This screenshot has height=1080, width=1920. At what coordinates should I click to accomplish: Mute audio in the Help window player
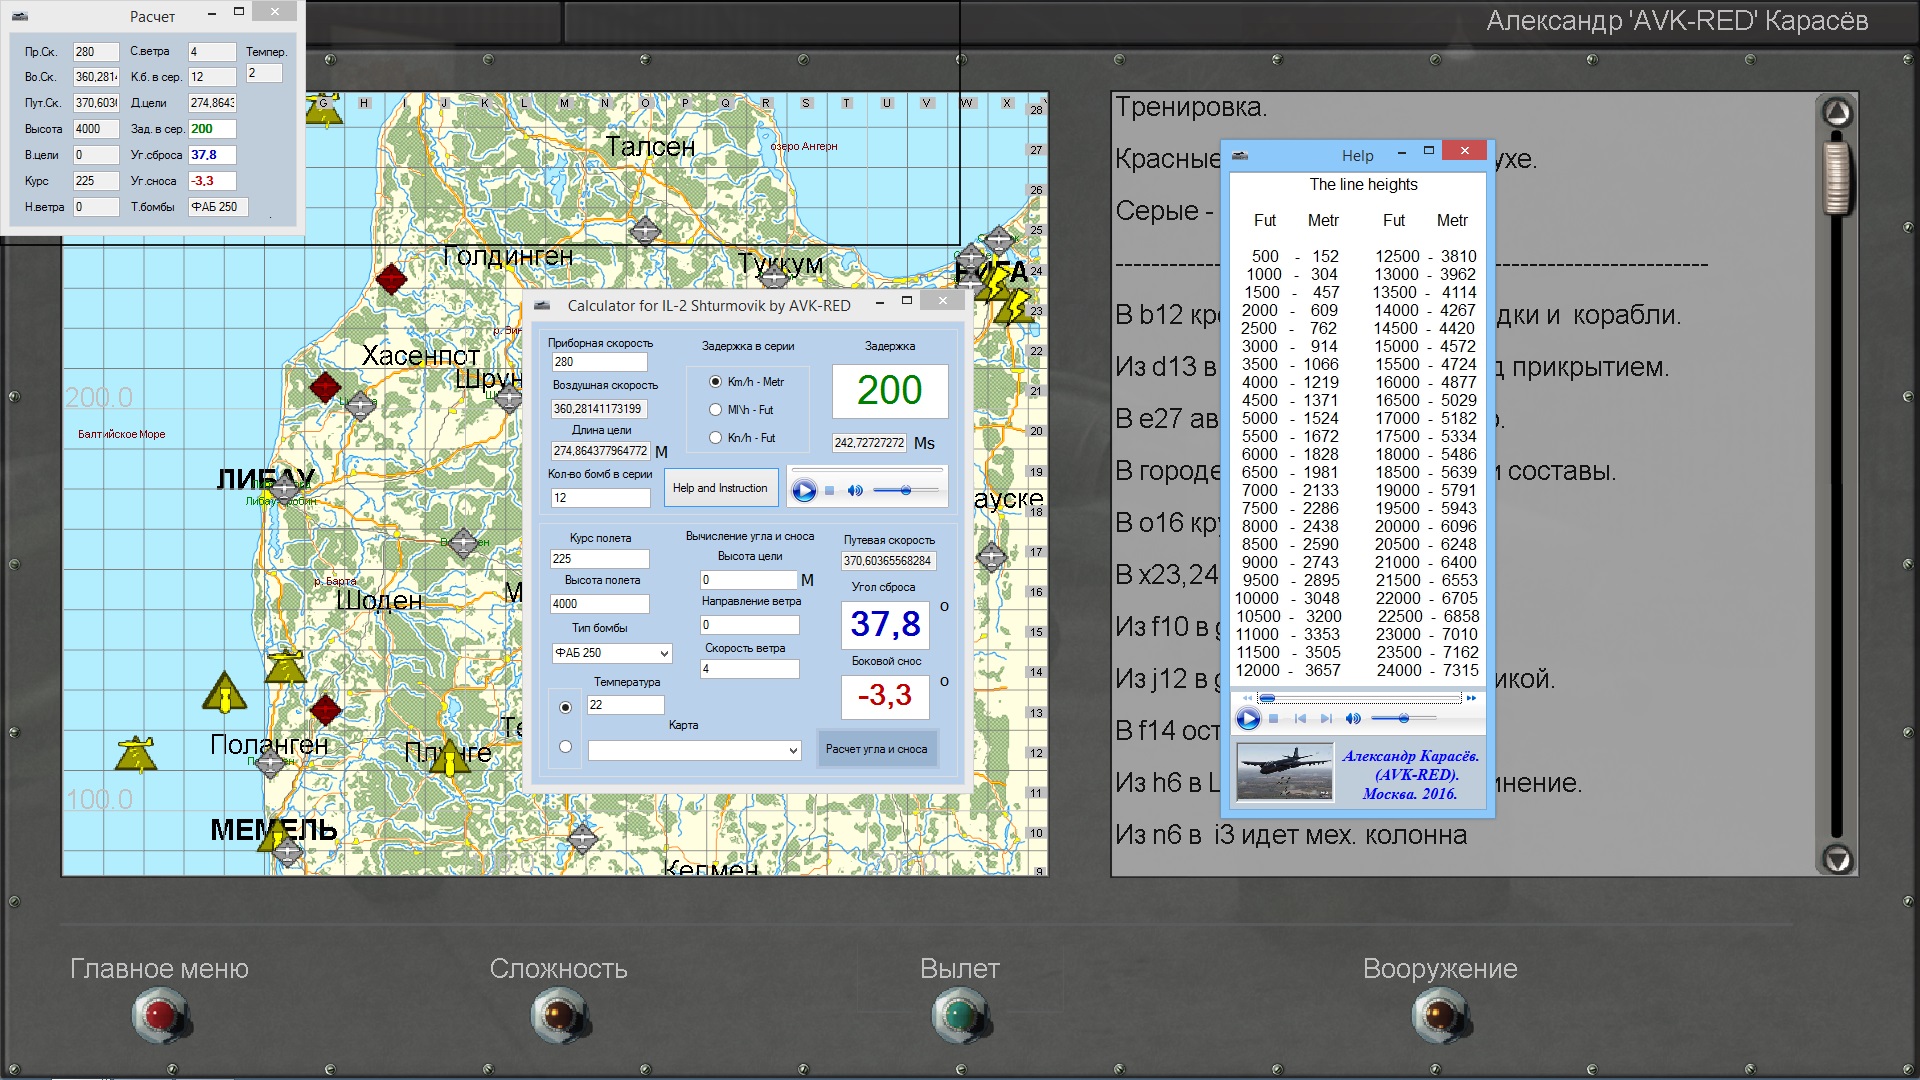point(1353,718)
